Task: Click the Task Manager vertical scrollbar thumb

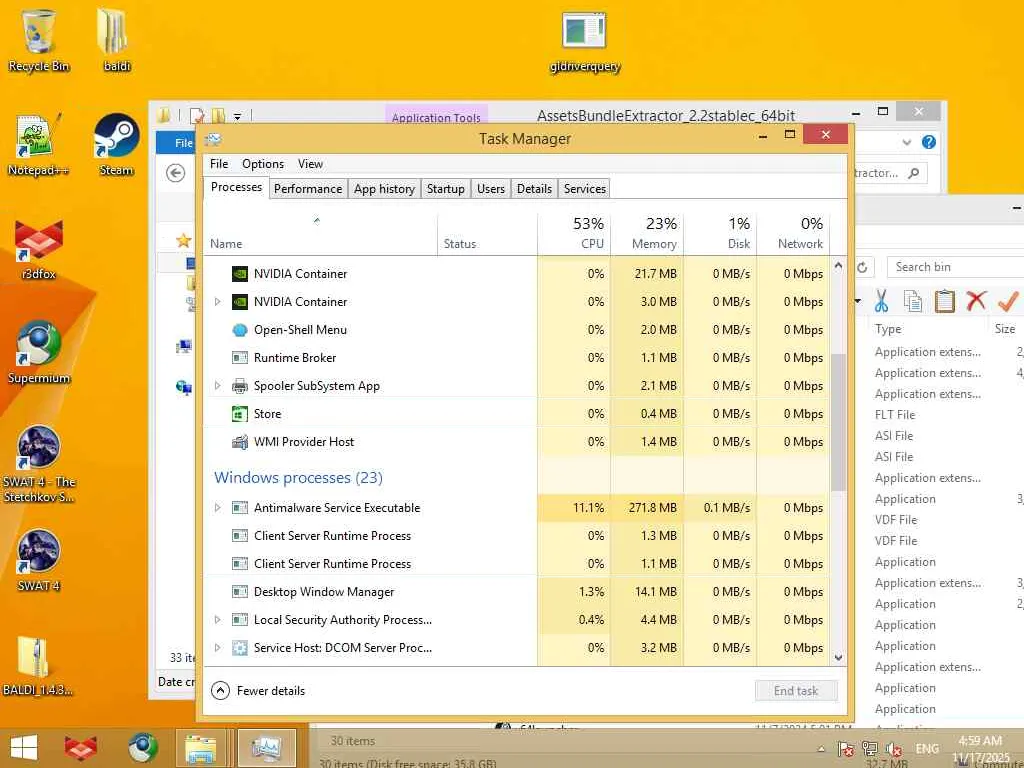Action: [x=839, y=423]
